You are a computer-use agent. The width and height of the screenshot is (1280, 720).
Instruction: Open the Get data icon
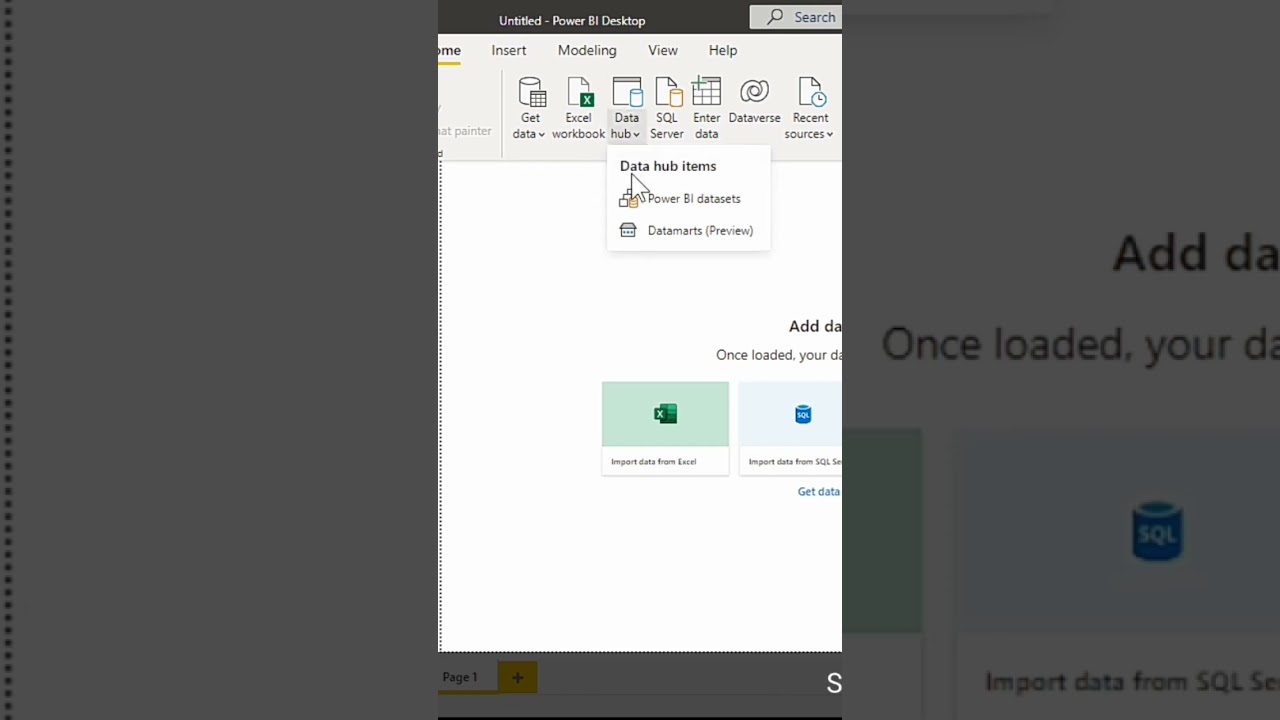point(532,93)
